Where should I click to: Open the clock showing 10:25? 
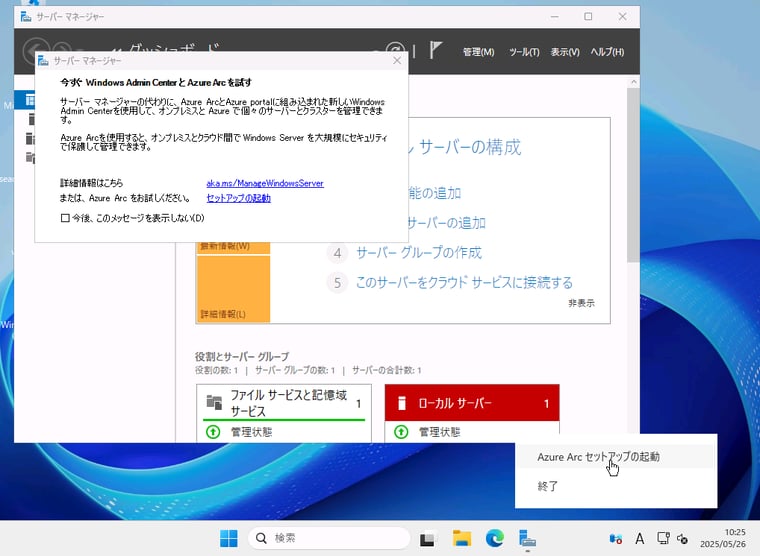(x=723, y=538)
